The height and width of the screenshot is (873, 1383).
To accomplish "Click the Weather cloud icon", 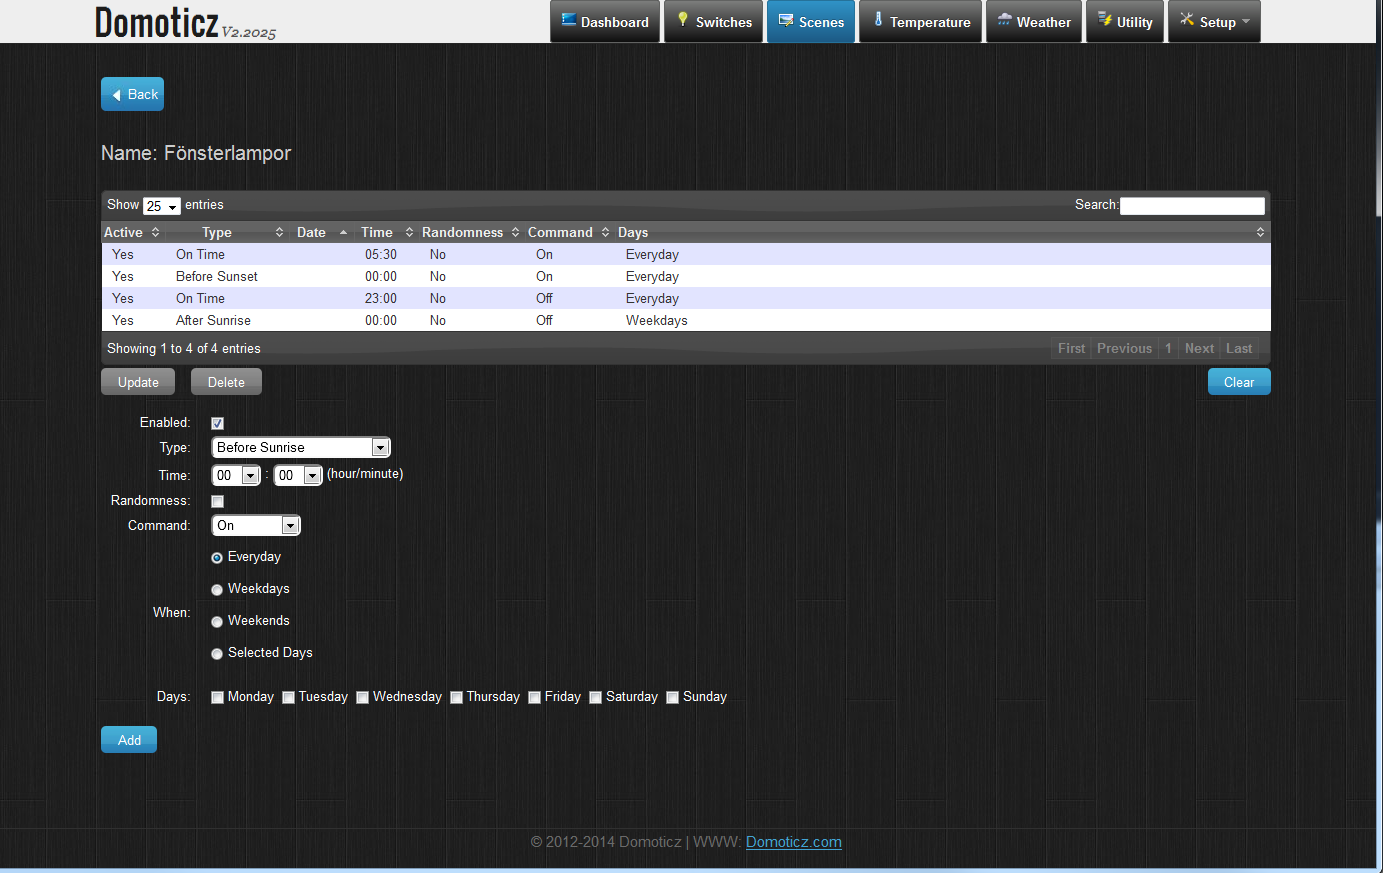I will [x=1004, y=20].
